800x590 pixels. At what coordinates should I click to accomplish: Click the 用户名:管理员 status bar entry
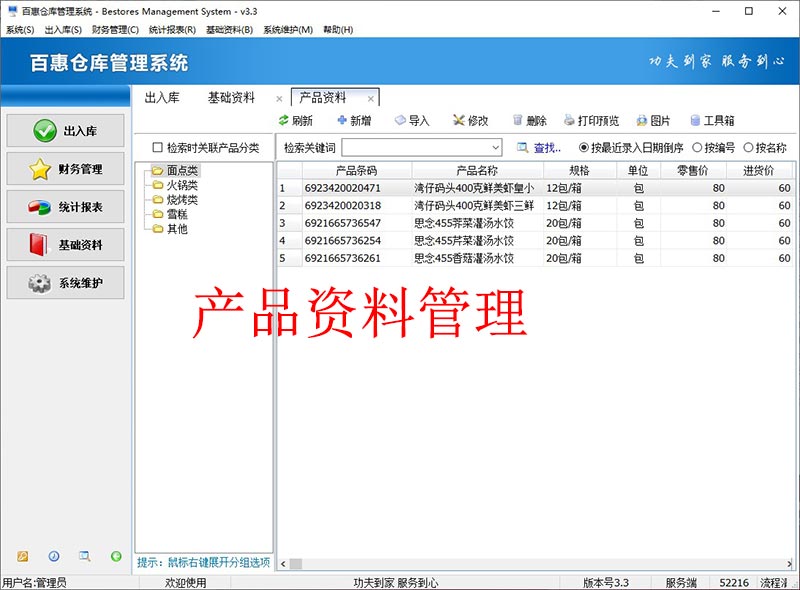pyautogui.click(x=34, y=582)
